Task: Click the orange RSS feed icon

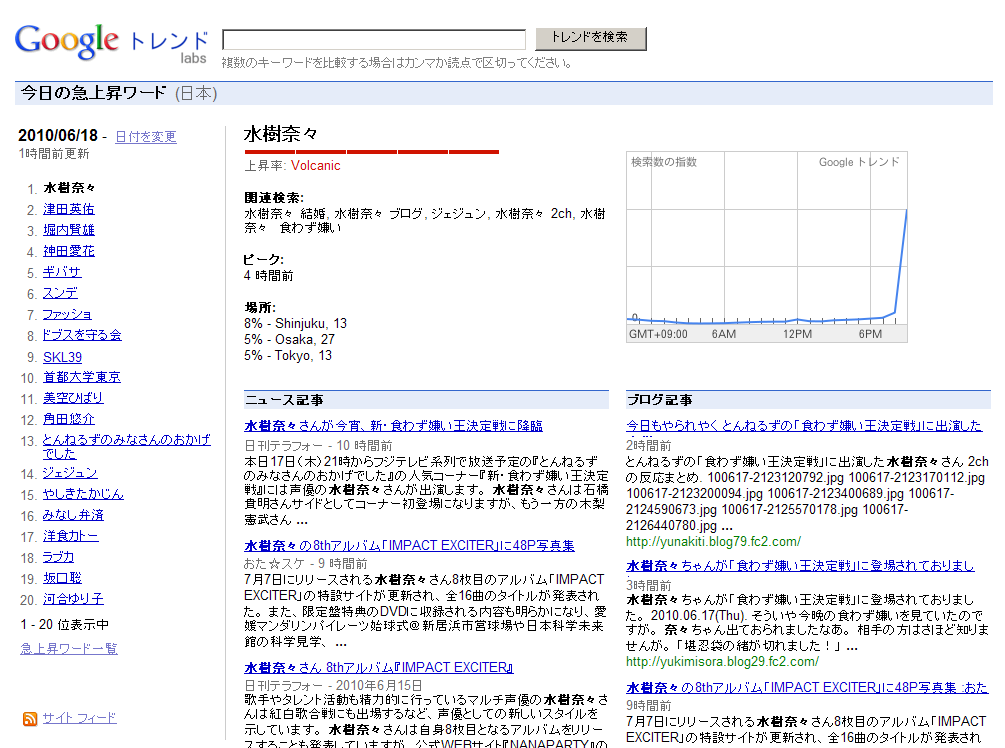Action: [x=29, y=718]
